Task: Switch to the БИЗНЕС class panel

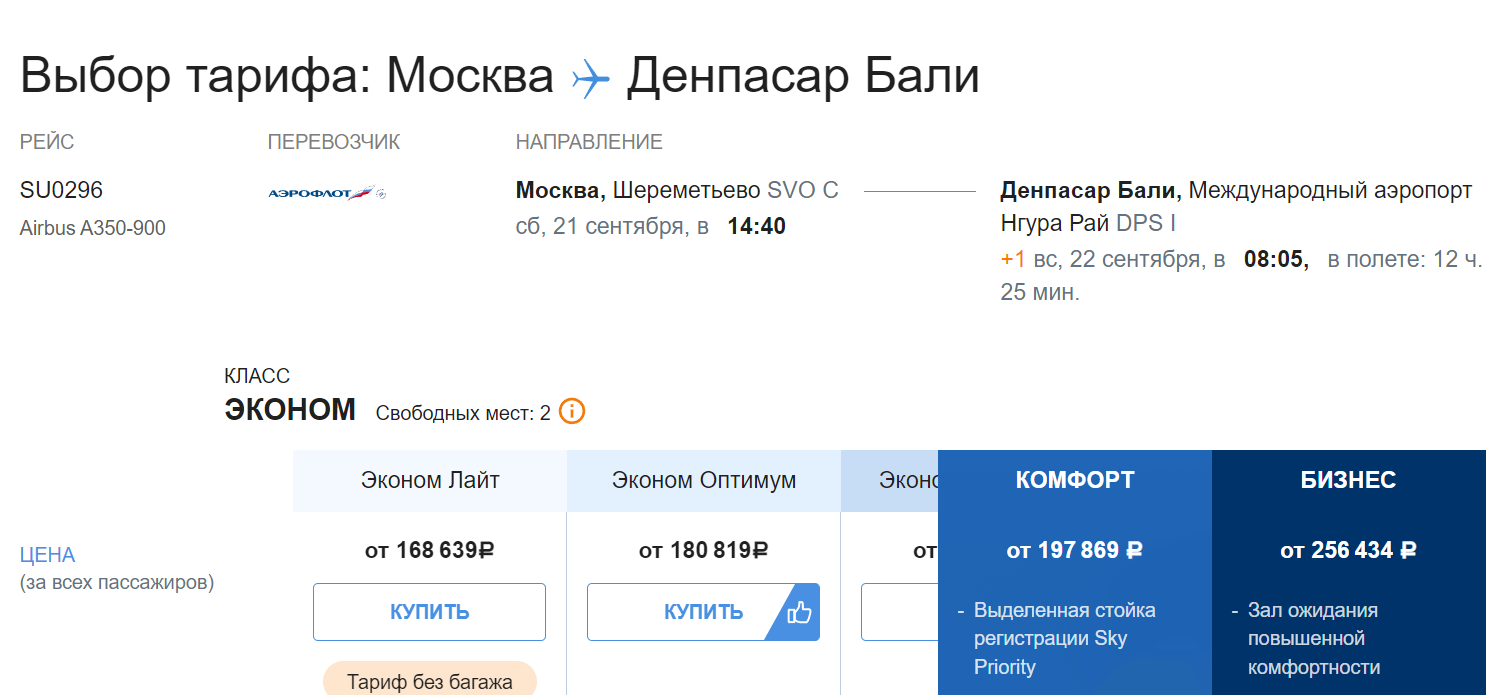Action: (x=1348, y=481)
